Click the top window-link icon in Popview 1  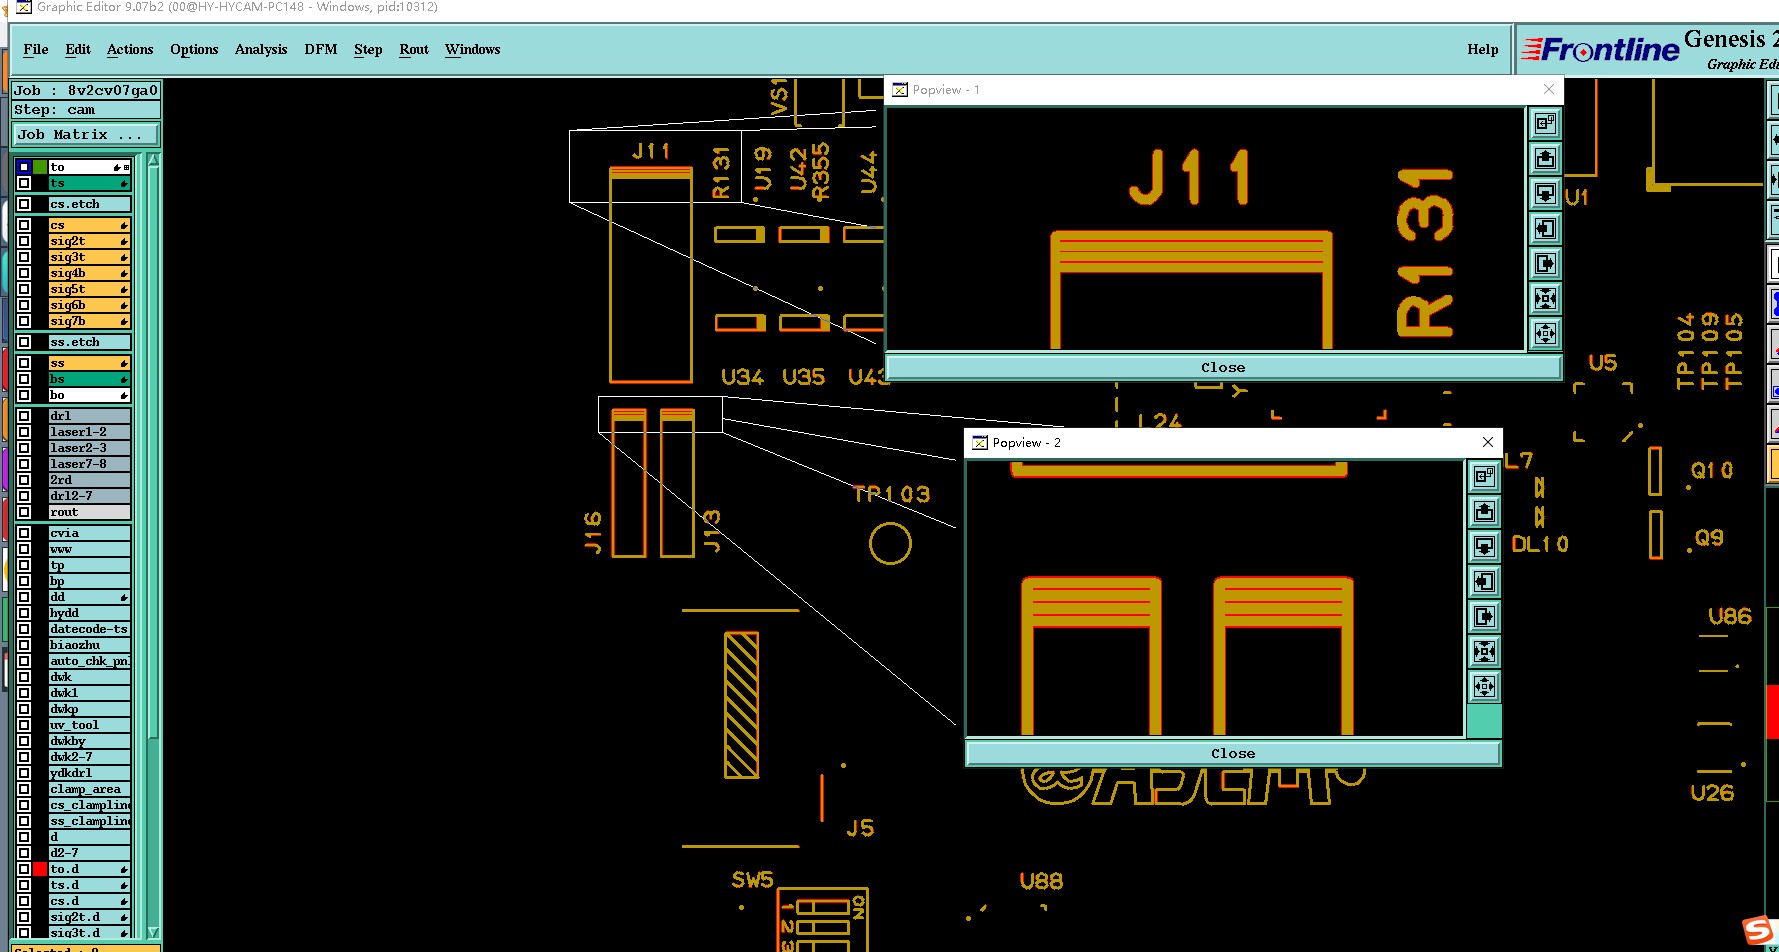(x=1545, y=123)
